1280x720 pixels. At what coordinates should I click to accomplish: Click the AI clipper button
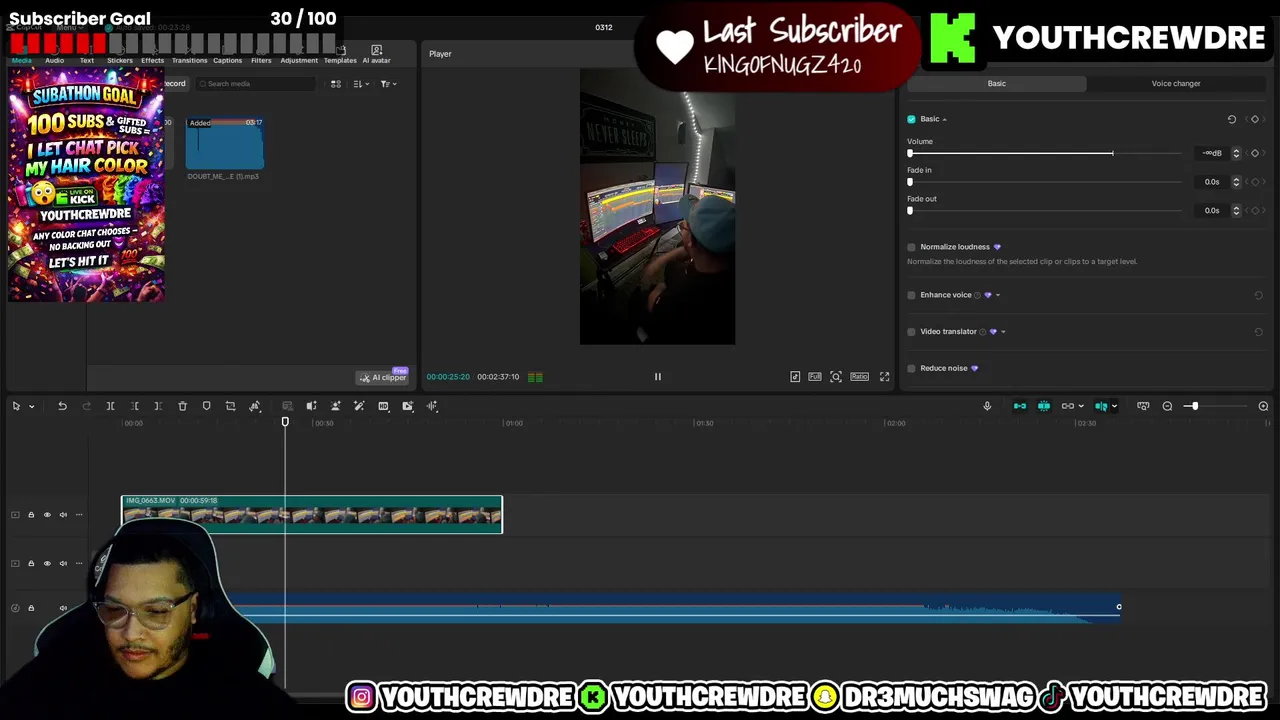point(384,377)
